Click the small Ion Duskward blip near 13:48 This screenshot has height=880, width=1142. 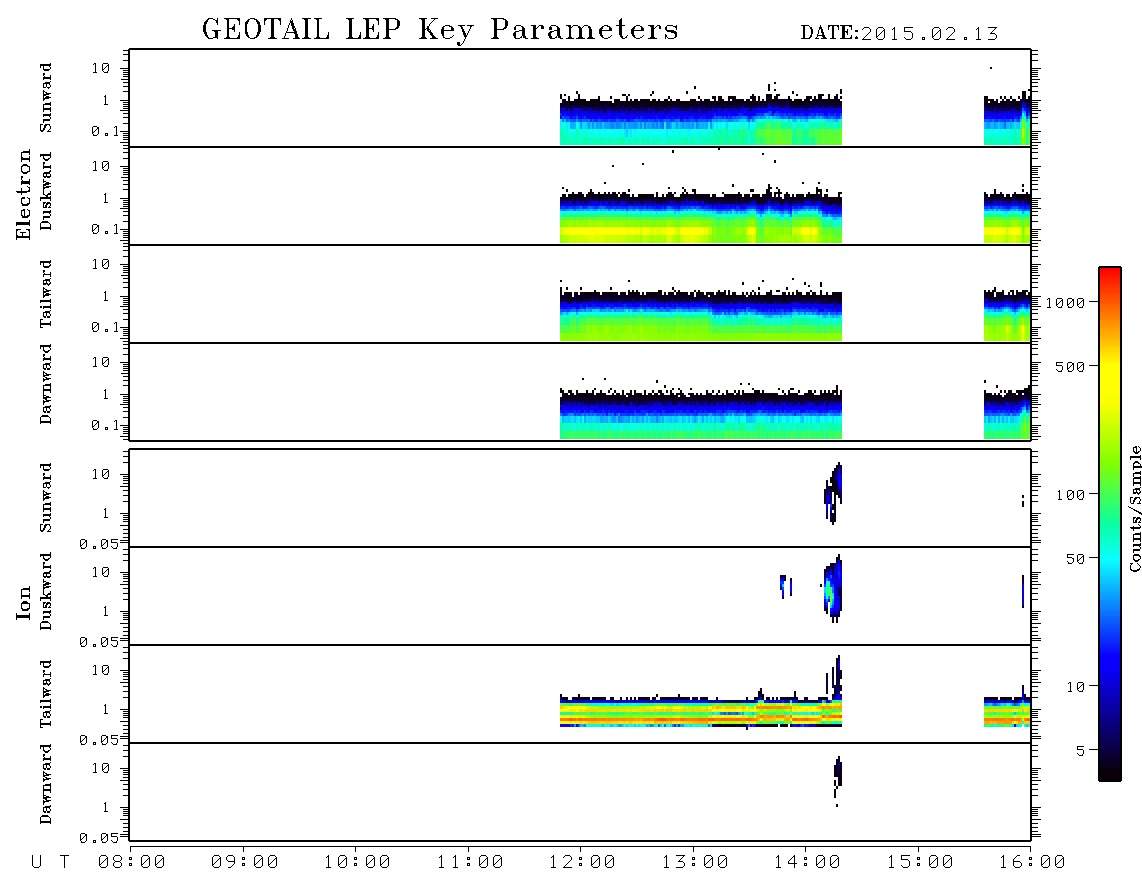point(784,585)
